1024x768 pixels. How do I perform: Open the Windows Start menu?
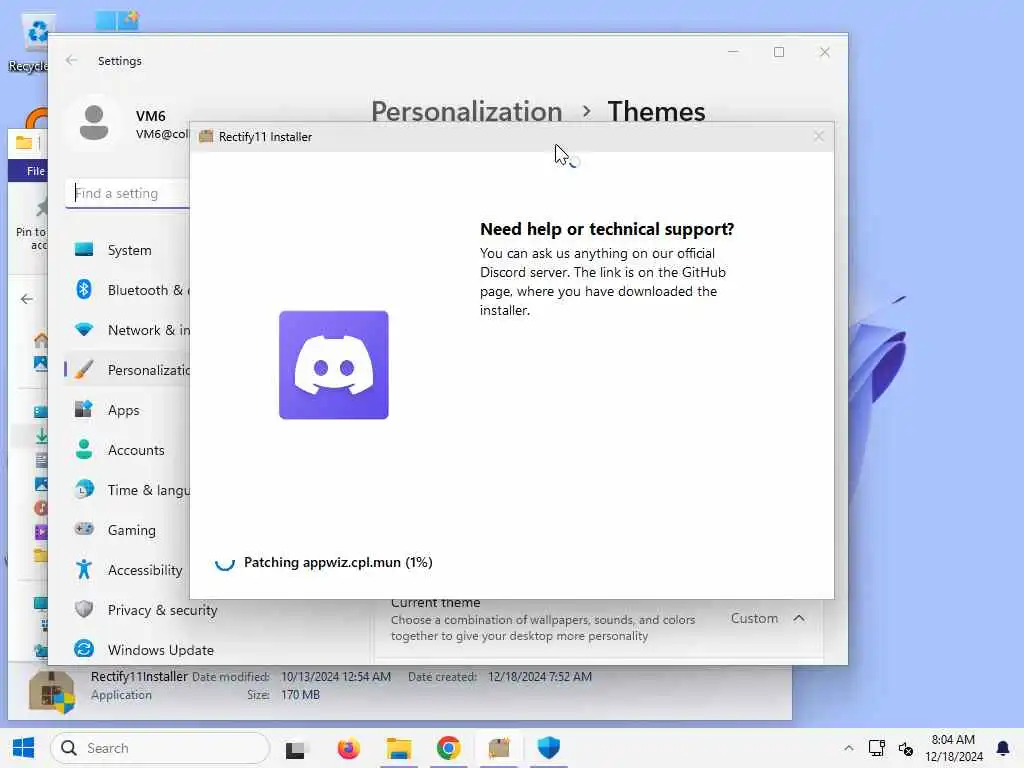(x=24, y=748)
